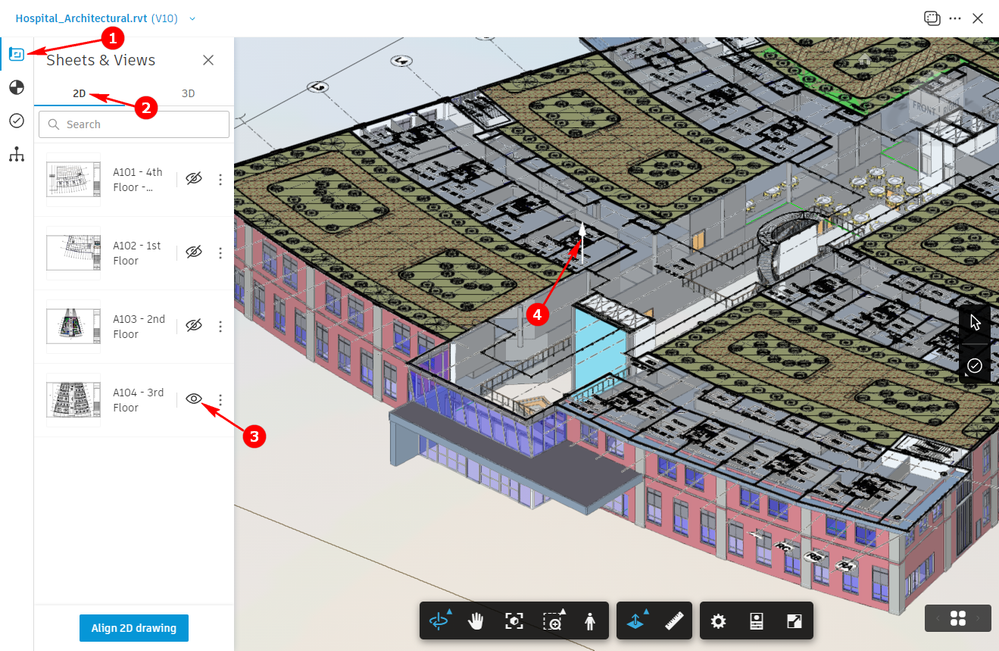Image resolution: width=999 pixels, height=651 pixels.
Task: Select the 2D tab
Action: 79,93
